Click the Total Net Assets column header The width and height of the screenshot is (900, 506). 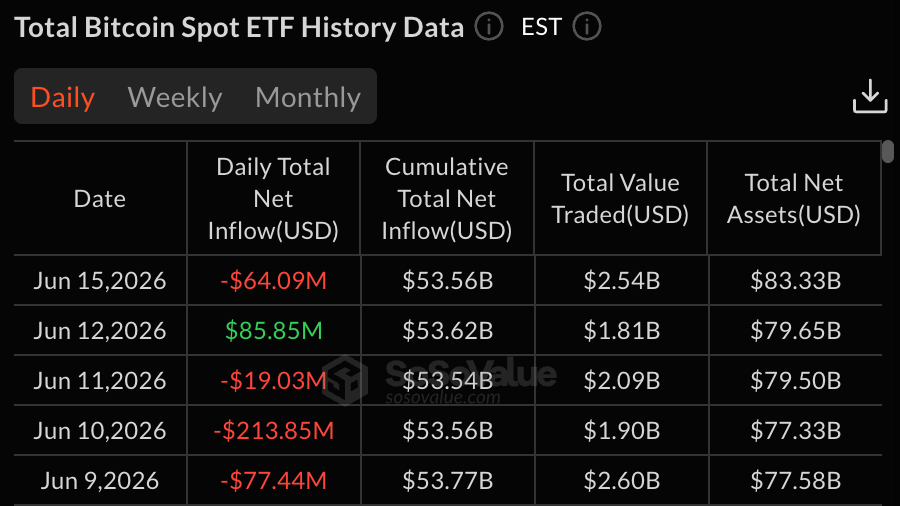point(794,198)
